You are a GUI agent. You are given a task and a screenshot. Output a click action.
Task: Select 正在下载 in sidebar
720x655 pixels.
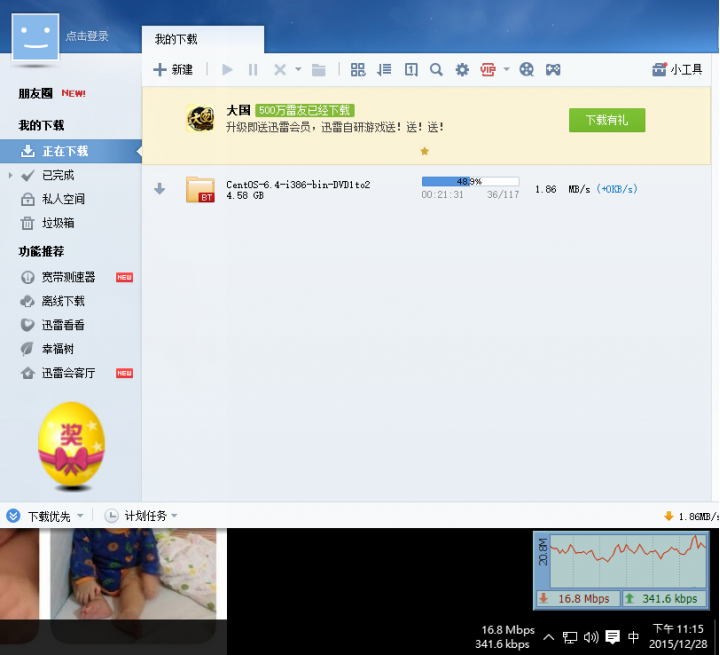pos(71,151)
